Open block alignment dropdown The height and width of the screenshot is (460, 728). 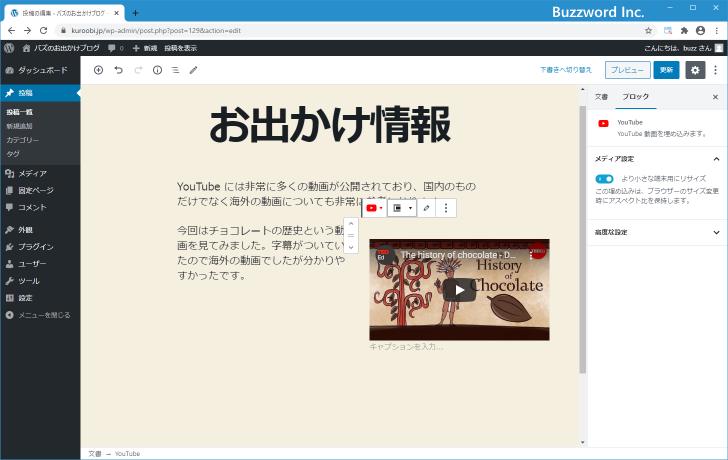tap(402, 208)
